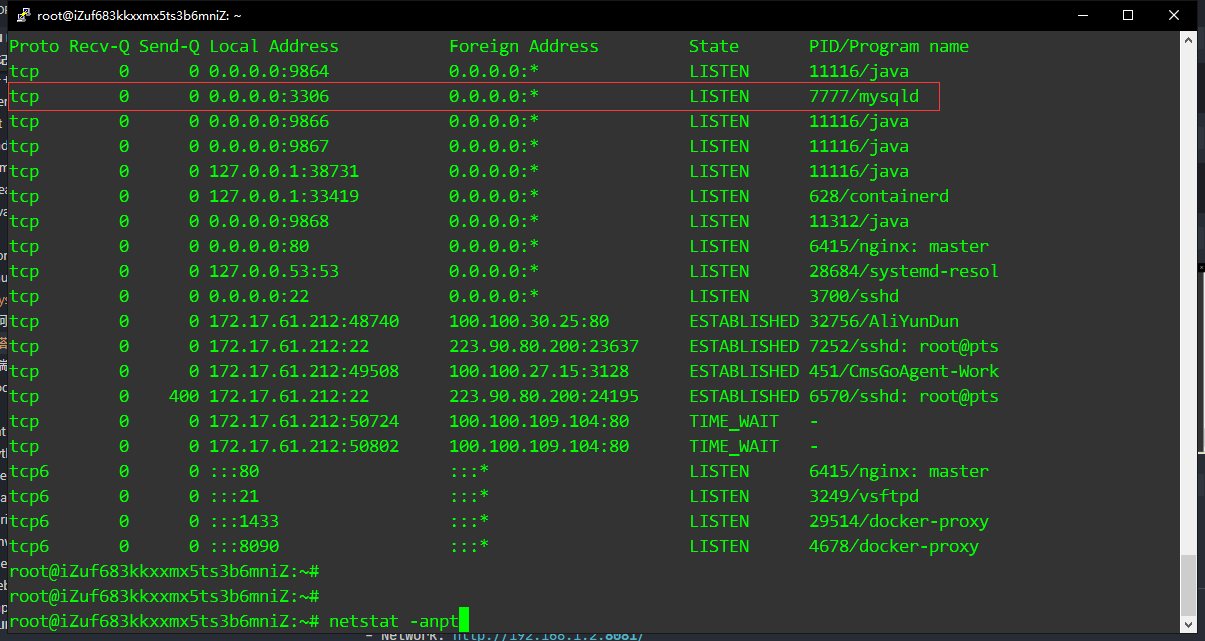Click the 6570/sshd: root@pts entry
This screenshot has height=641, width=1205.
[x=904, y=396]
